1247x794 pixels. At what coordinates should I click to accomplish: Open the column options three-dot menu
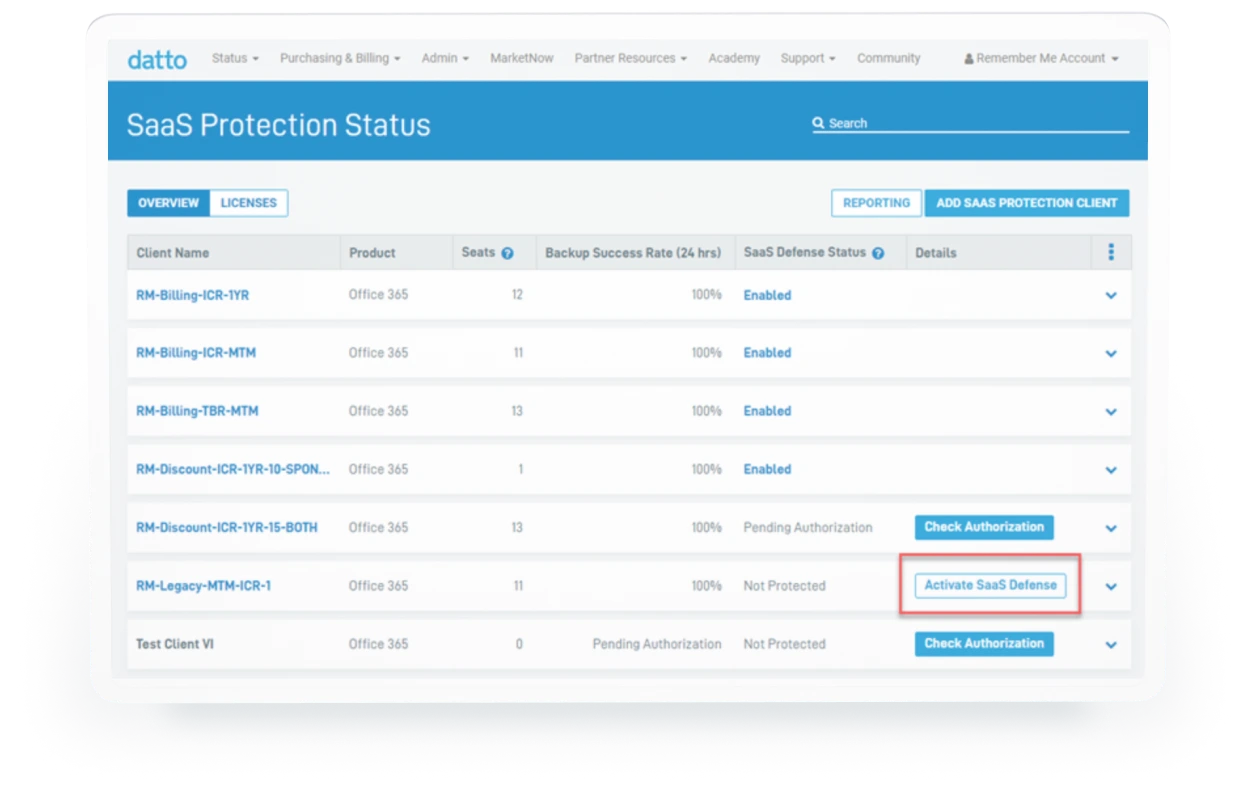pos(1111,252)
